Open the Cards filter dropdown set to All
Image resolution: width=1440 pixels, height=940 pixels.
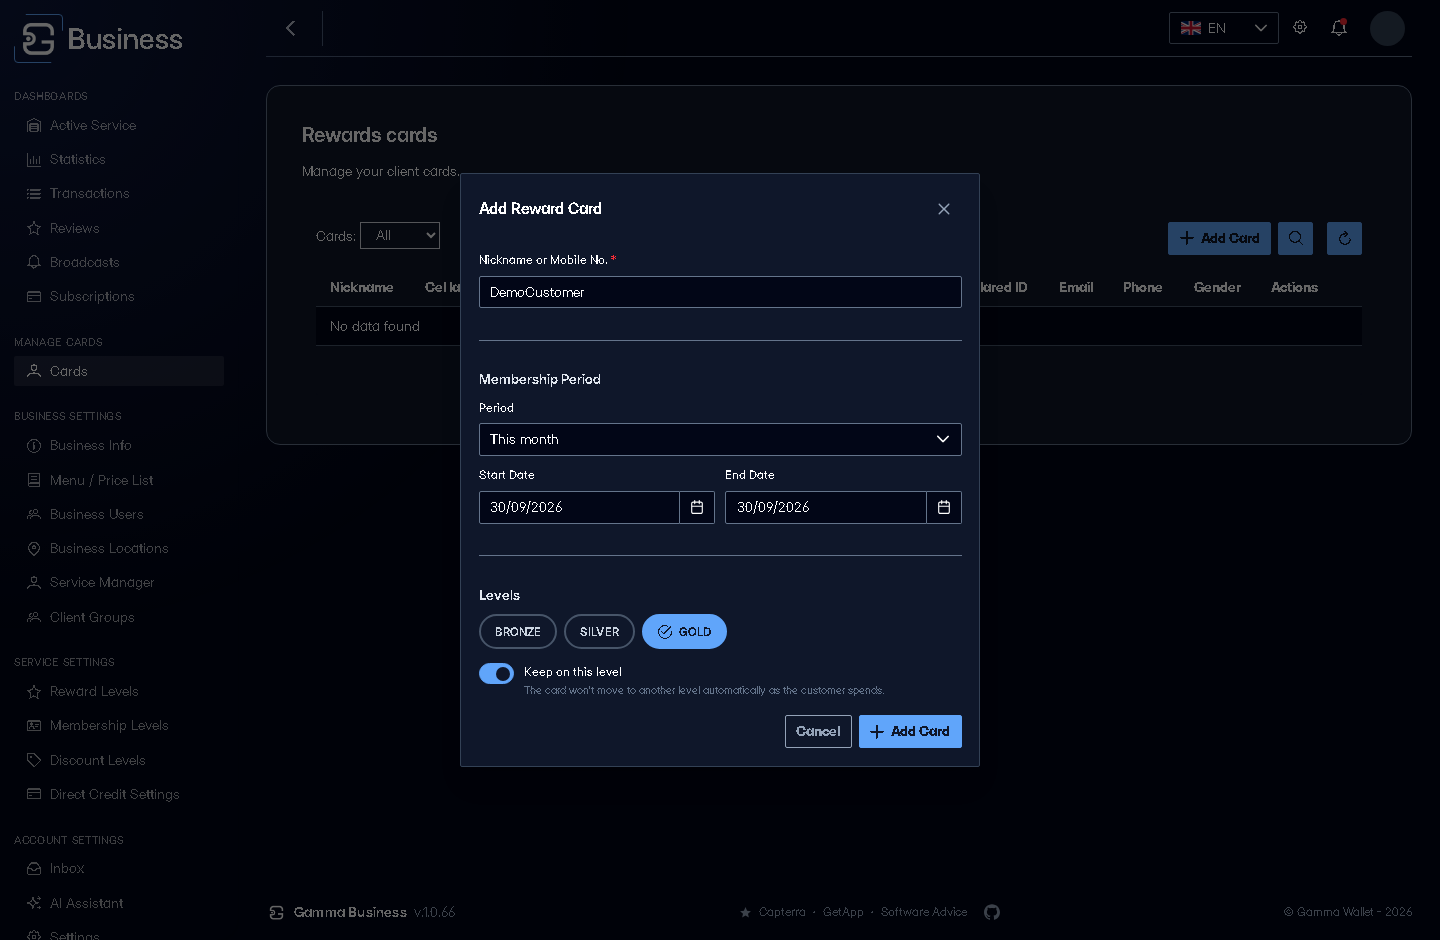(400, 236)
